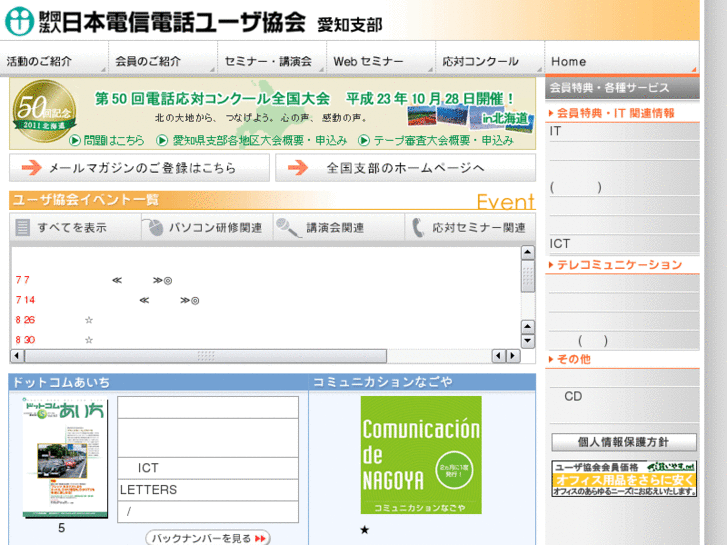Open the 会員のご紹介 menu
This screenshot has height=545, width=727.
[163, 58]
